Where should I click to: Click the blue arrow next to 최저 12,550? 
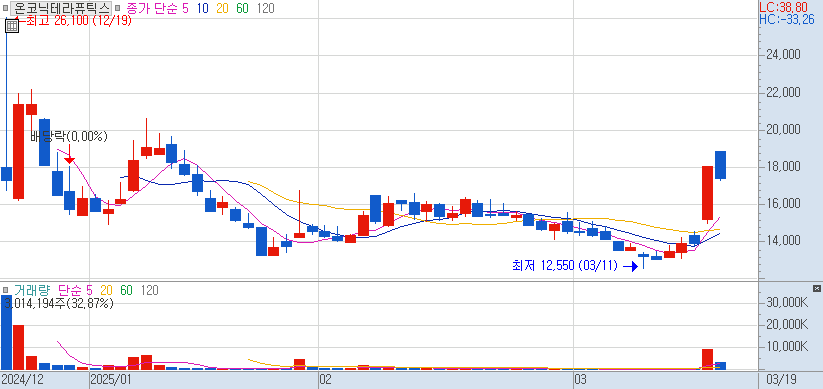tap(630, 267)
